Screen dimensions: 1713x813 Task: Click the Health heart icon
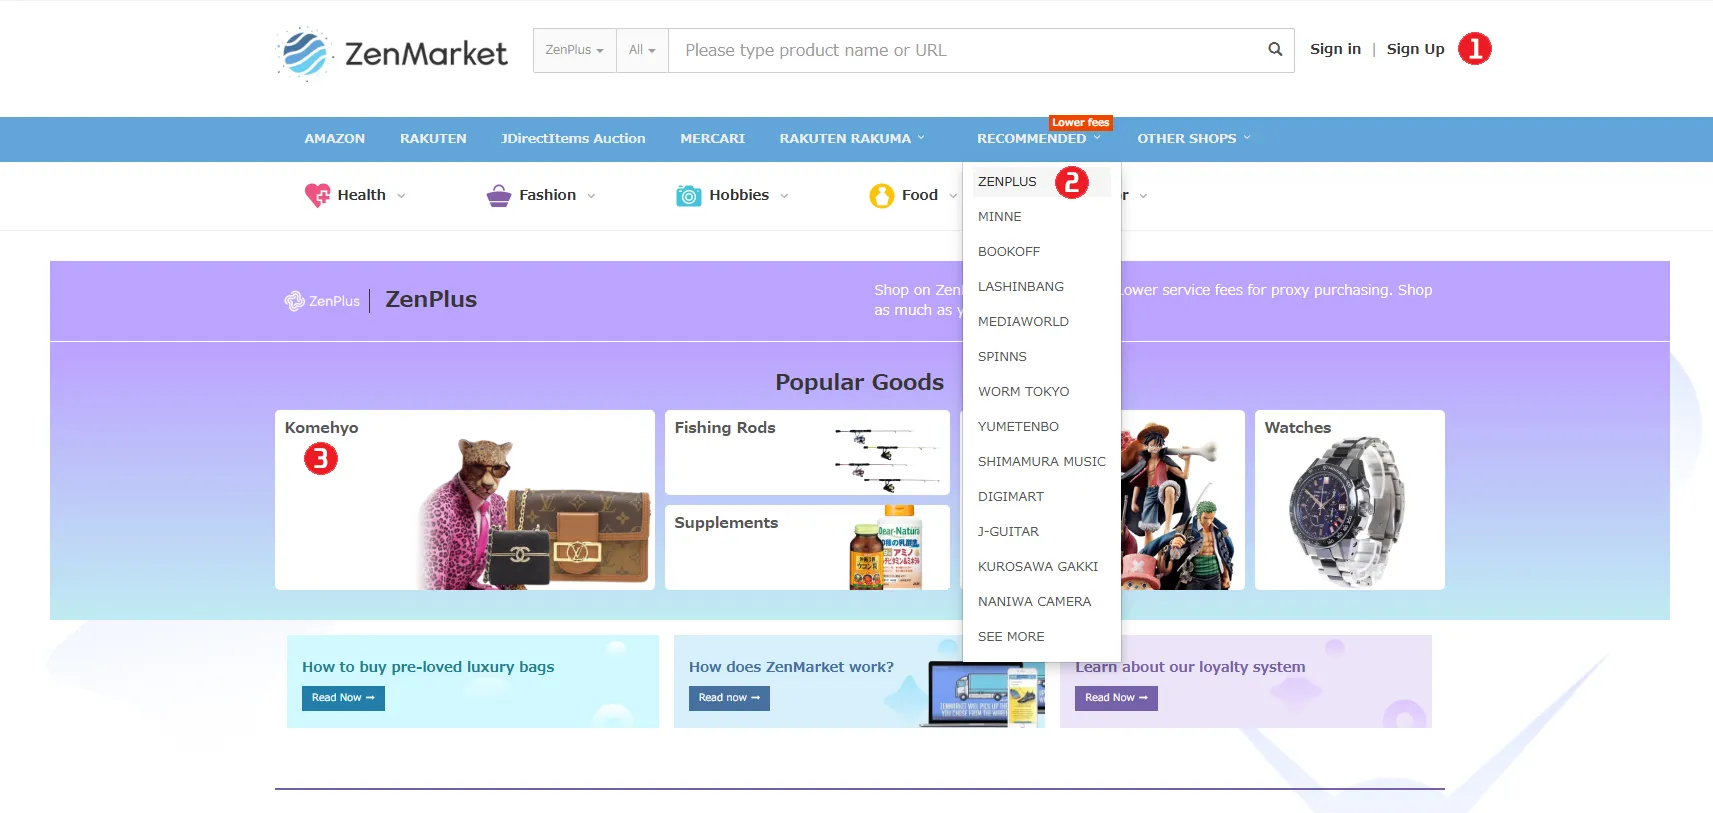317,195
